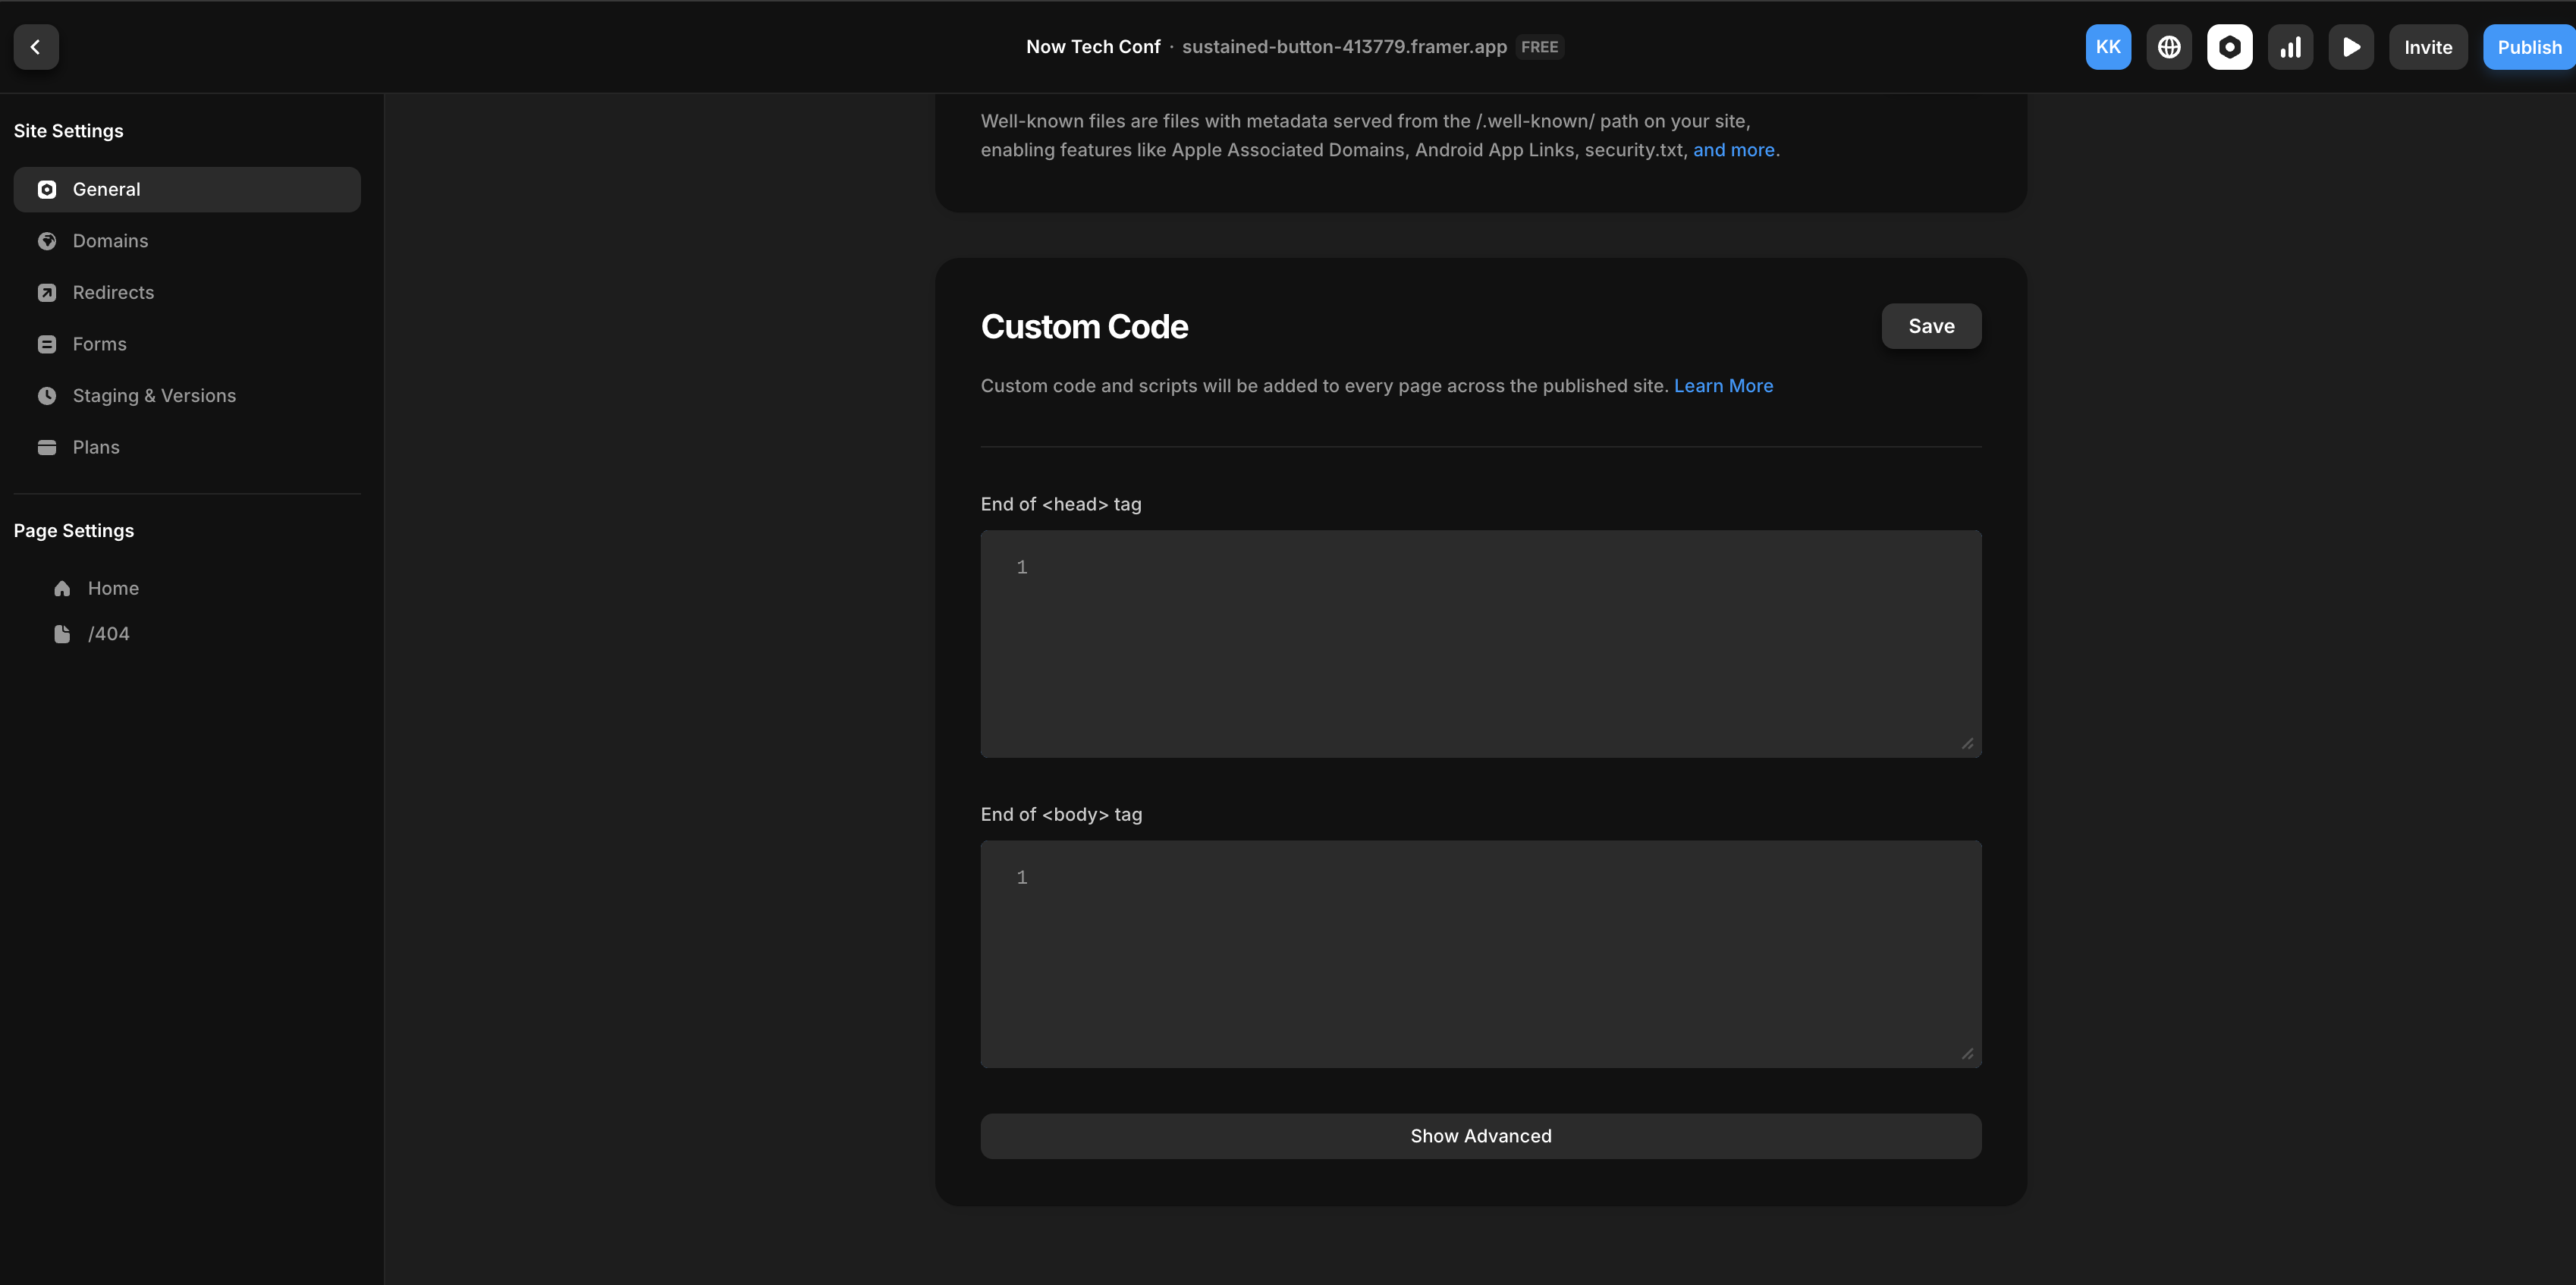Go back using the arrow button
Viewport: 2576px width, 1285px height.
click(36, 47)
